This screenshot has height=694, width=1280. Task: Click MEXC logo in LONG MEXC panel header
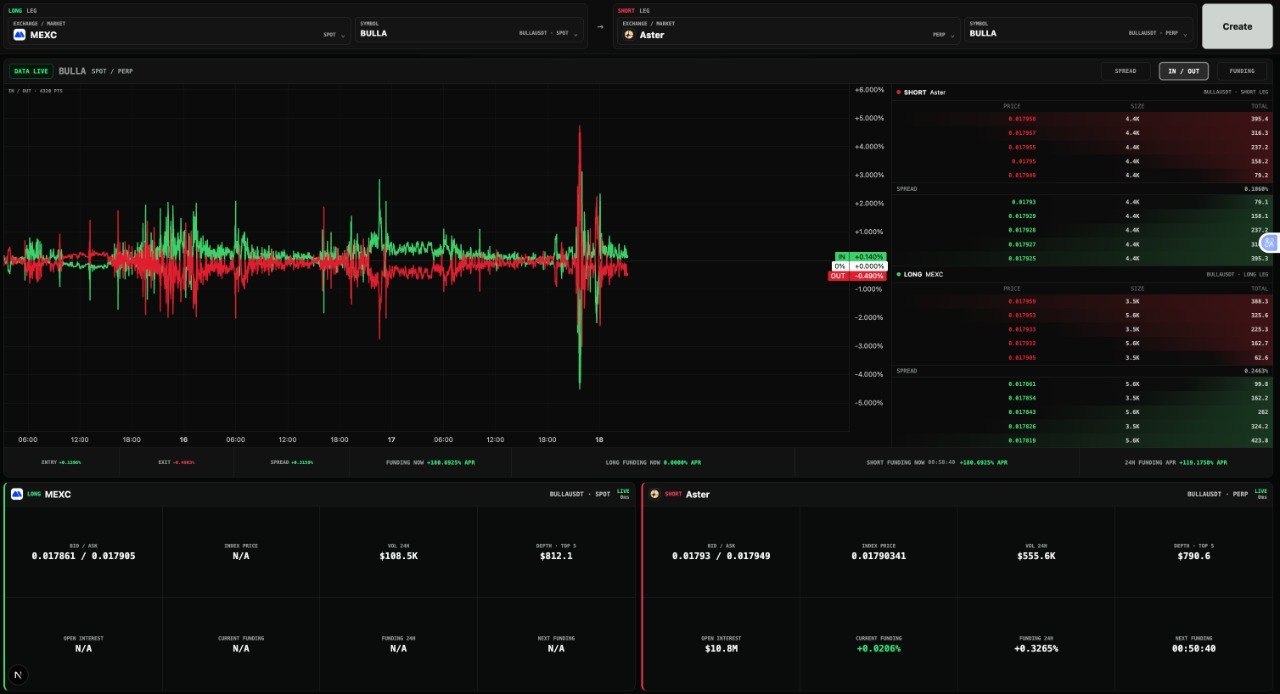[17, 494]
